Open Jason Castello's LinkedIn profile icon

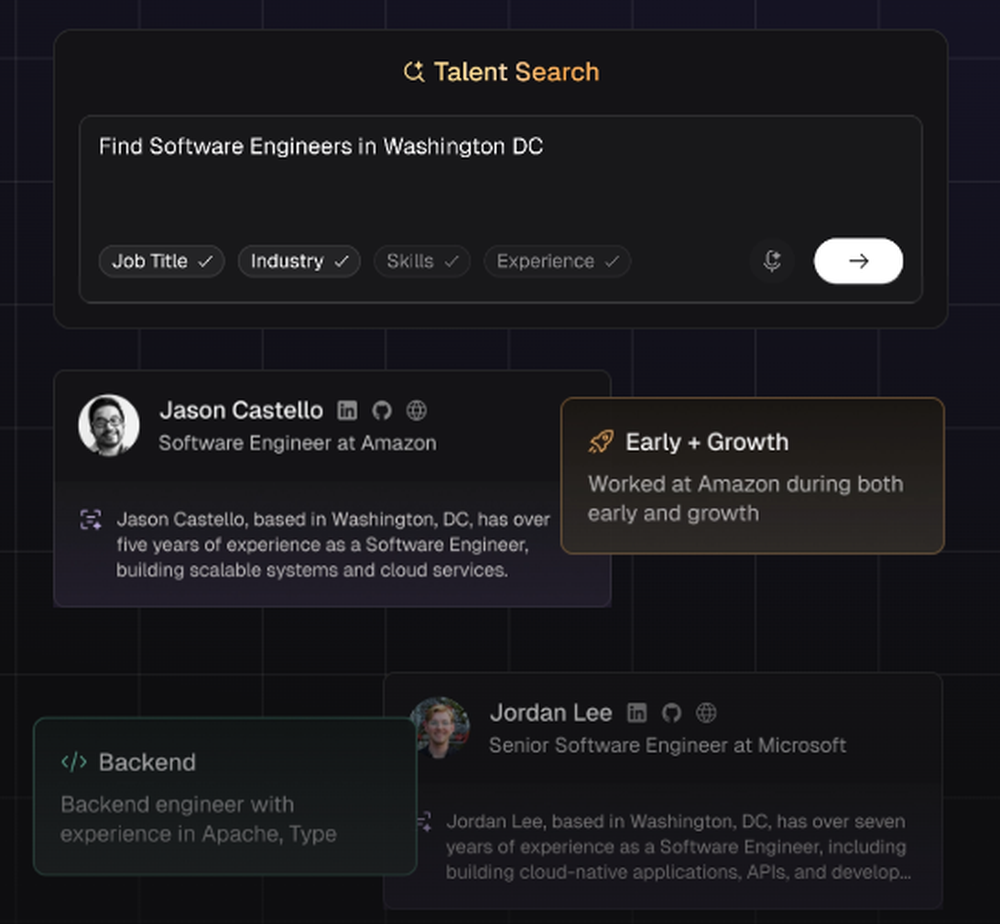pyautogui.click(x=347, y=410)
